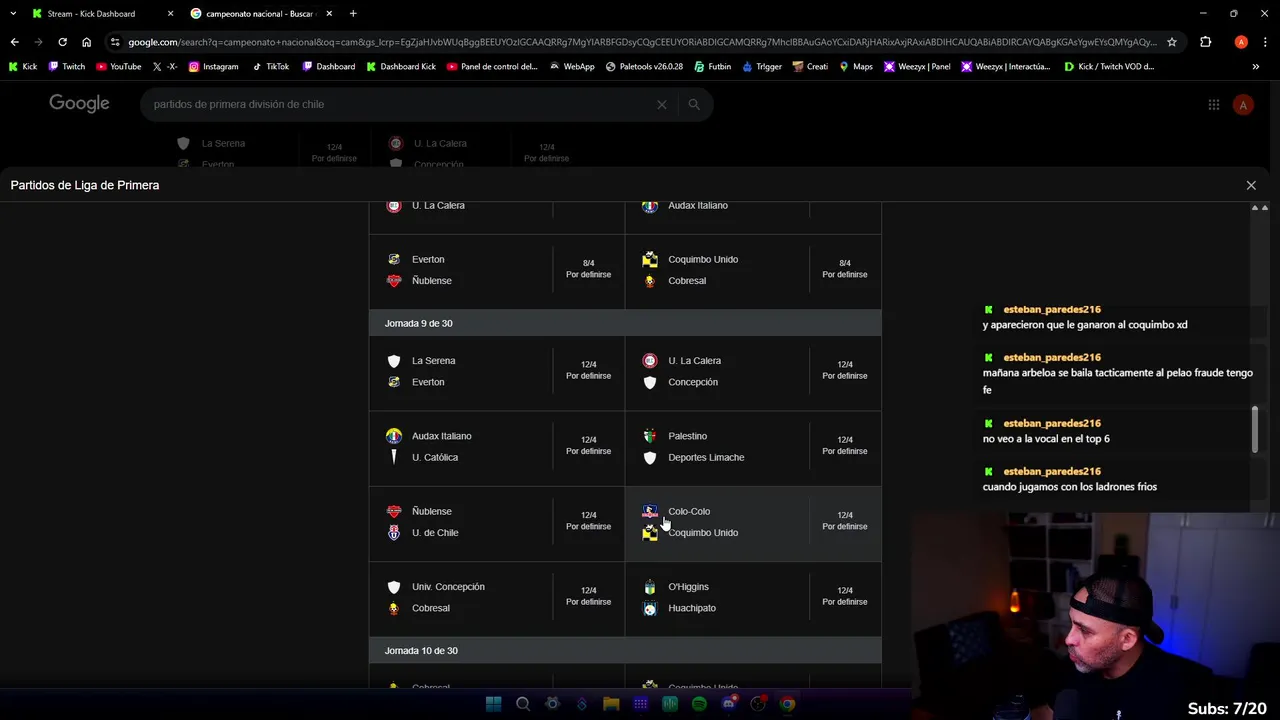The height and width of the screenshot is (720, 1280).
Task: Bookmark this page with the star icon
Action: (x=1172, y=42)
